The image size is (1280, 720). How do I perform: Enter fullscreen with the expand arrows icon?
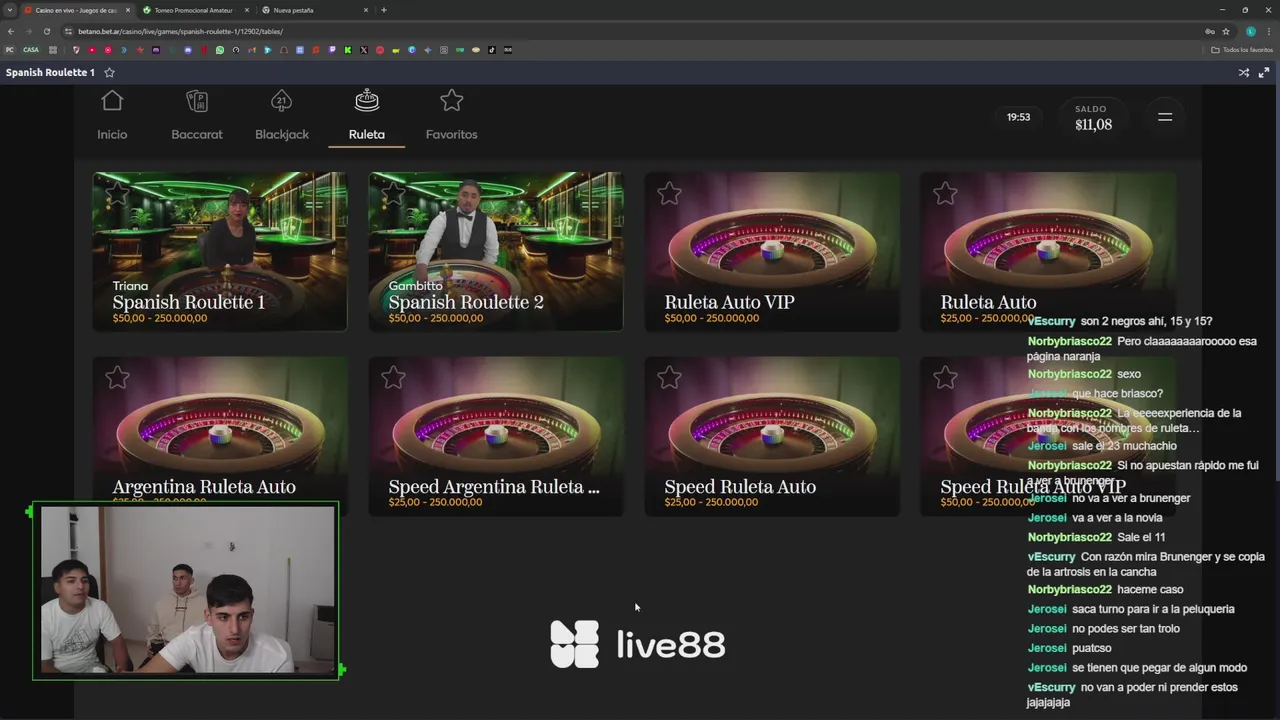1264,72
